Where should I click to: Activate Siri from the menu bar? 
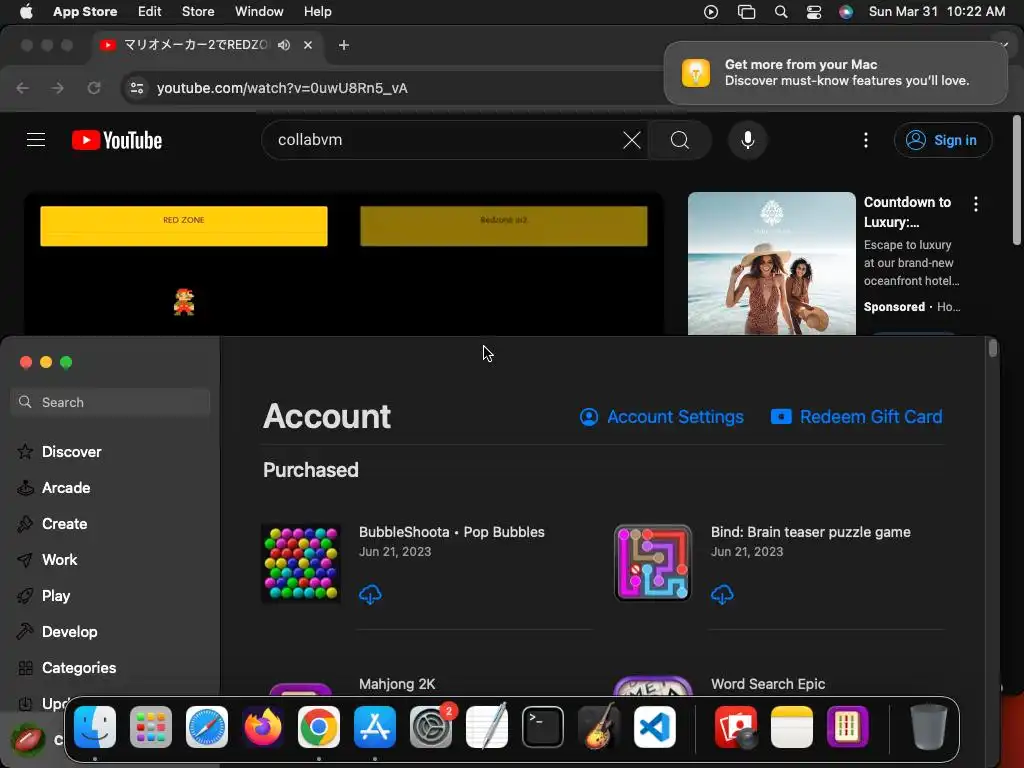pos(846,12)
